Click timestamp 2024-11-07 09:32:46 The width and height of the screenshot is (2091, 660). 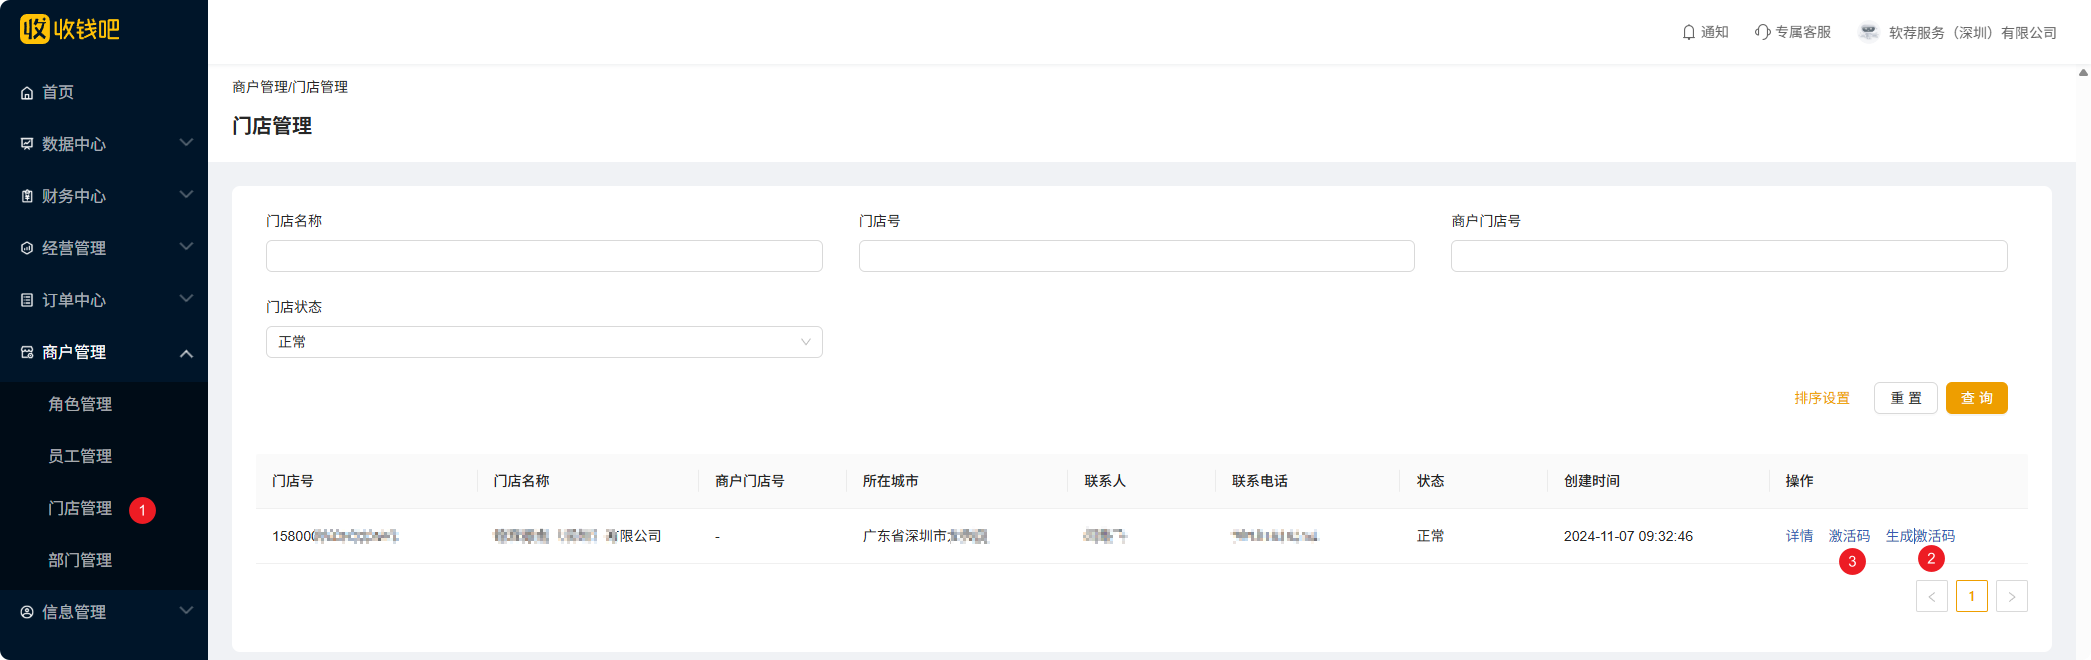point(1628,536)
